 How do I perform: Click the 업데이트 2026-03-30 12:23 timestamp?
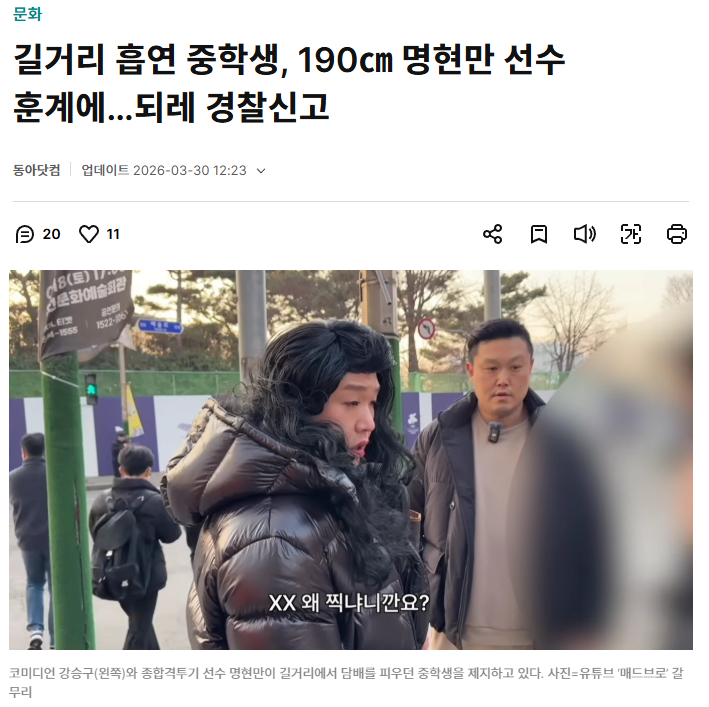tap(164, 170)
